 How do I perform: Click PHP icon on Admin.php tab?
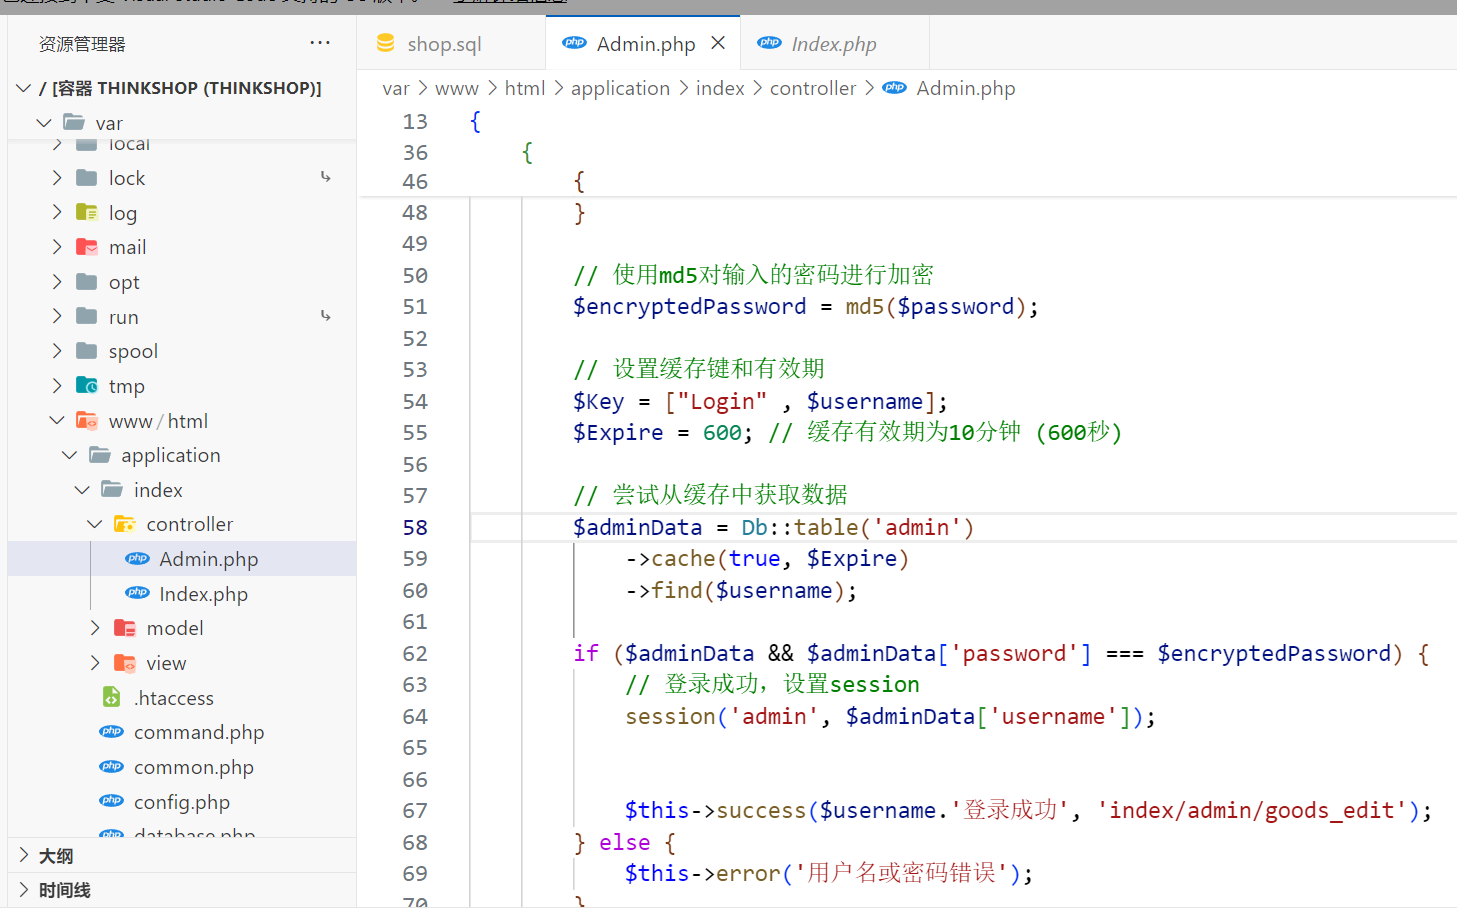point(575,43)
